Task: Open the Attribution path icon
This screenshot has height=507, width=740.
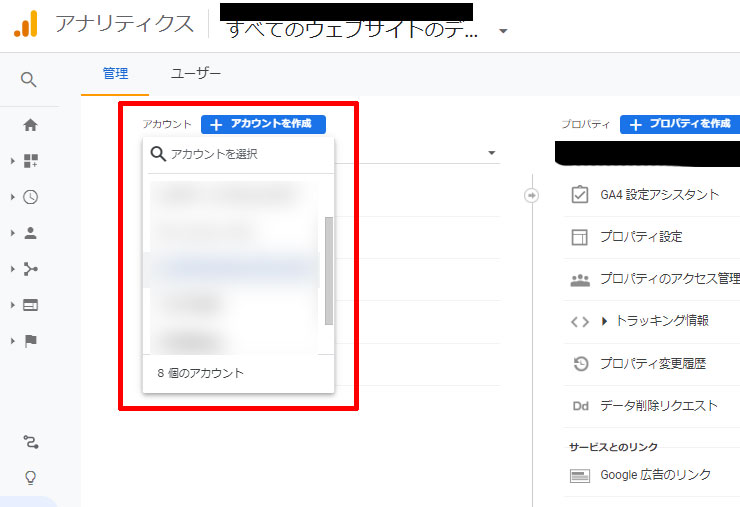Action: point(31,442)
